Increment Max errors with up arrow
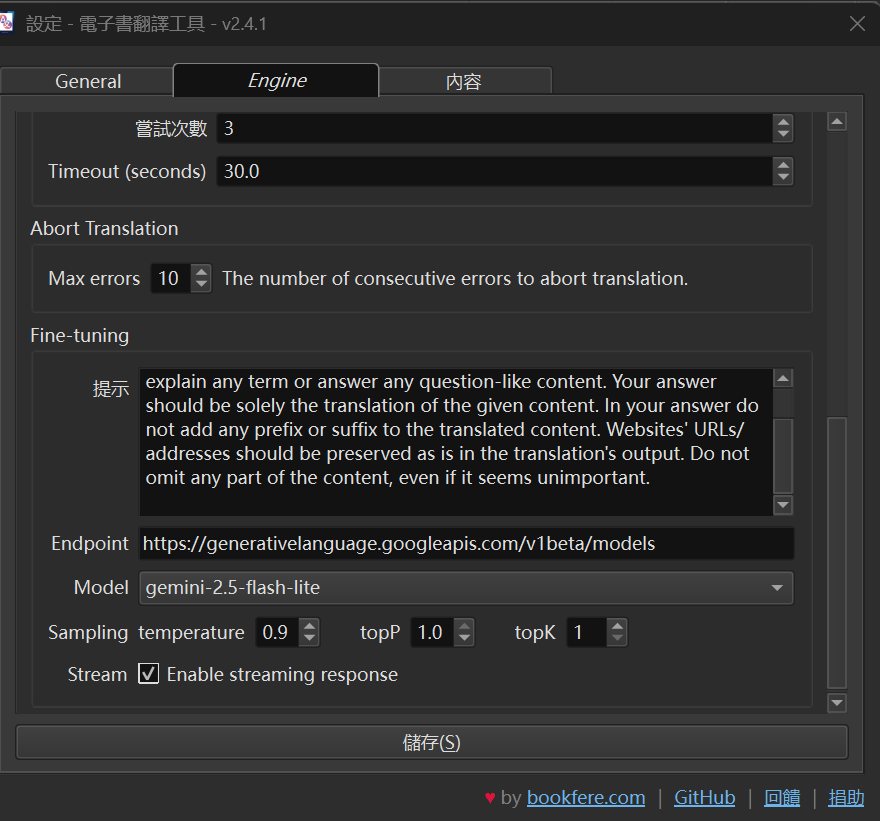Viewport: 880px width, 821px height. (x=201, y=272)
